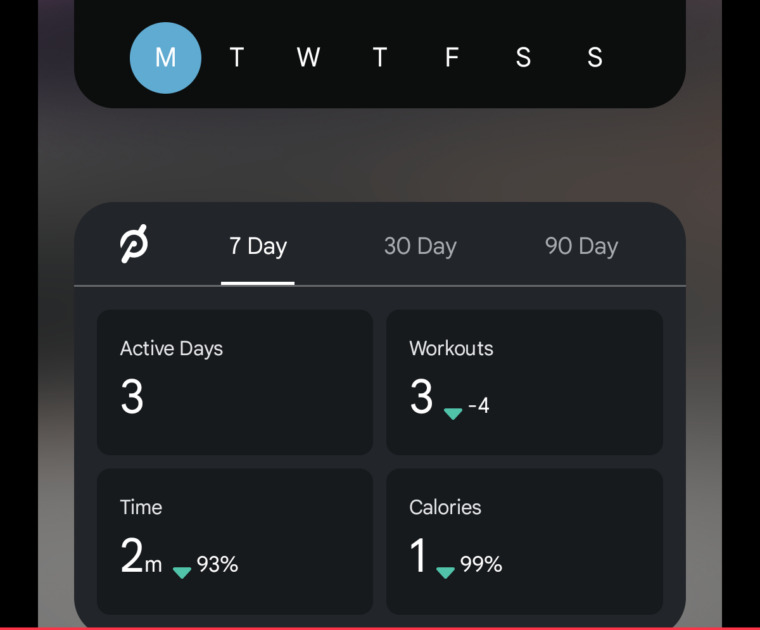Tap the Time stat card

(x=235, y=541)
